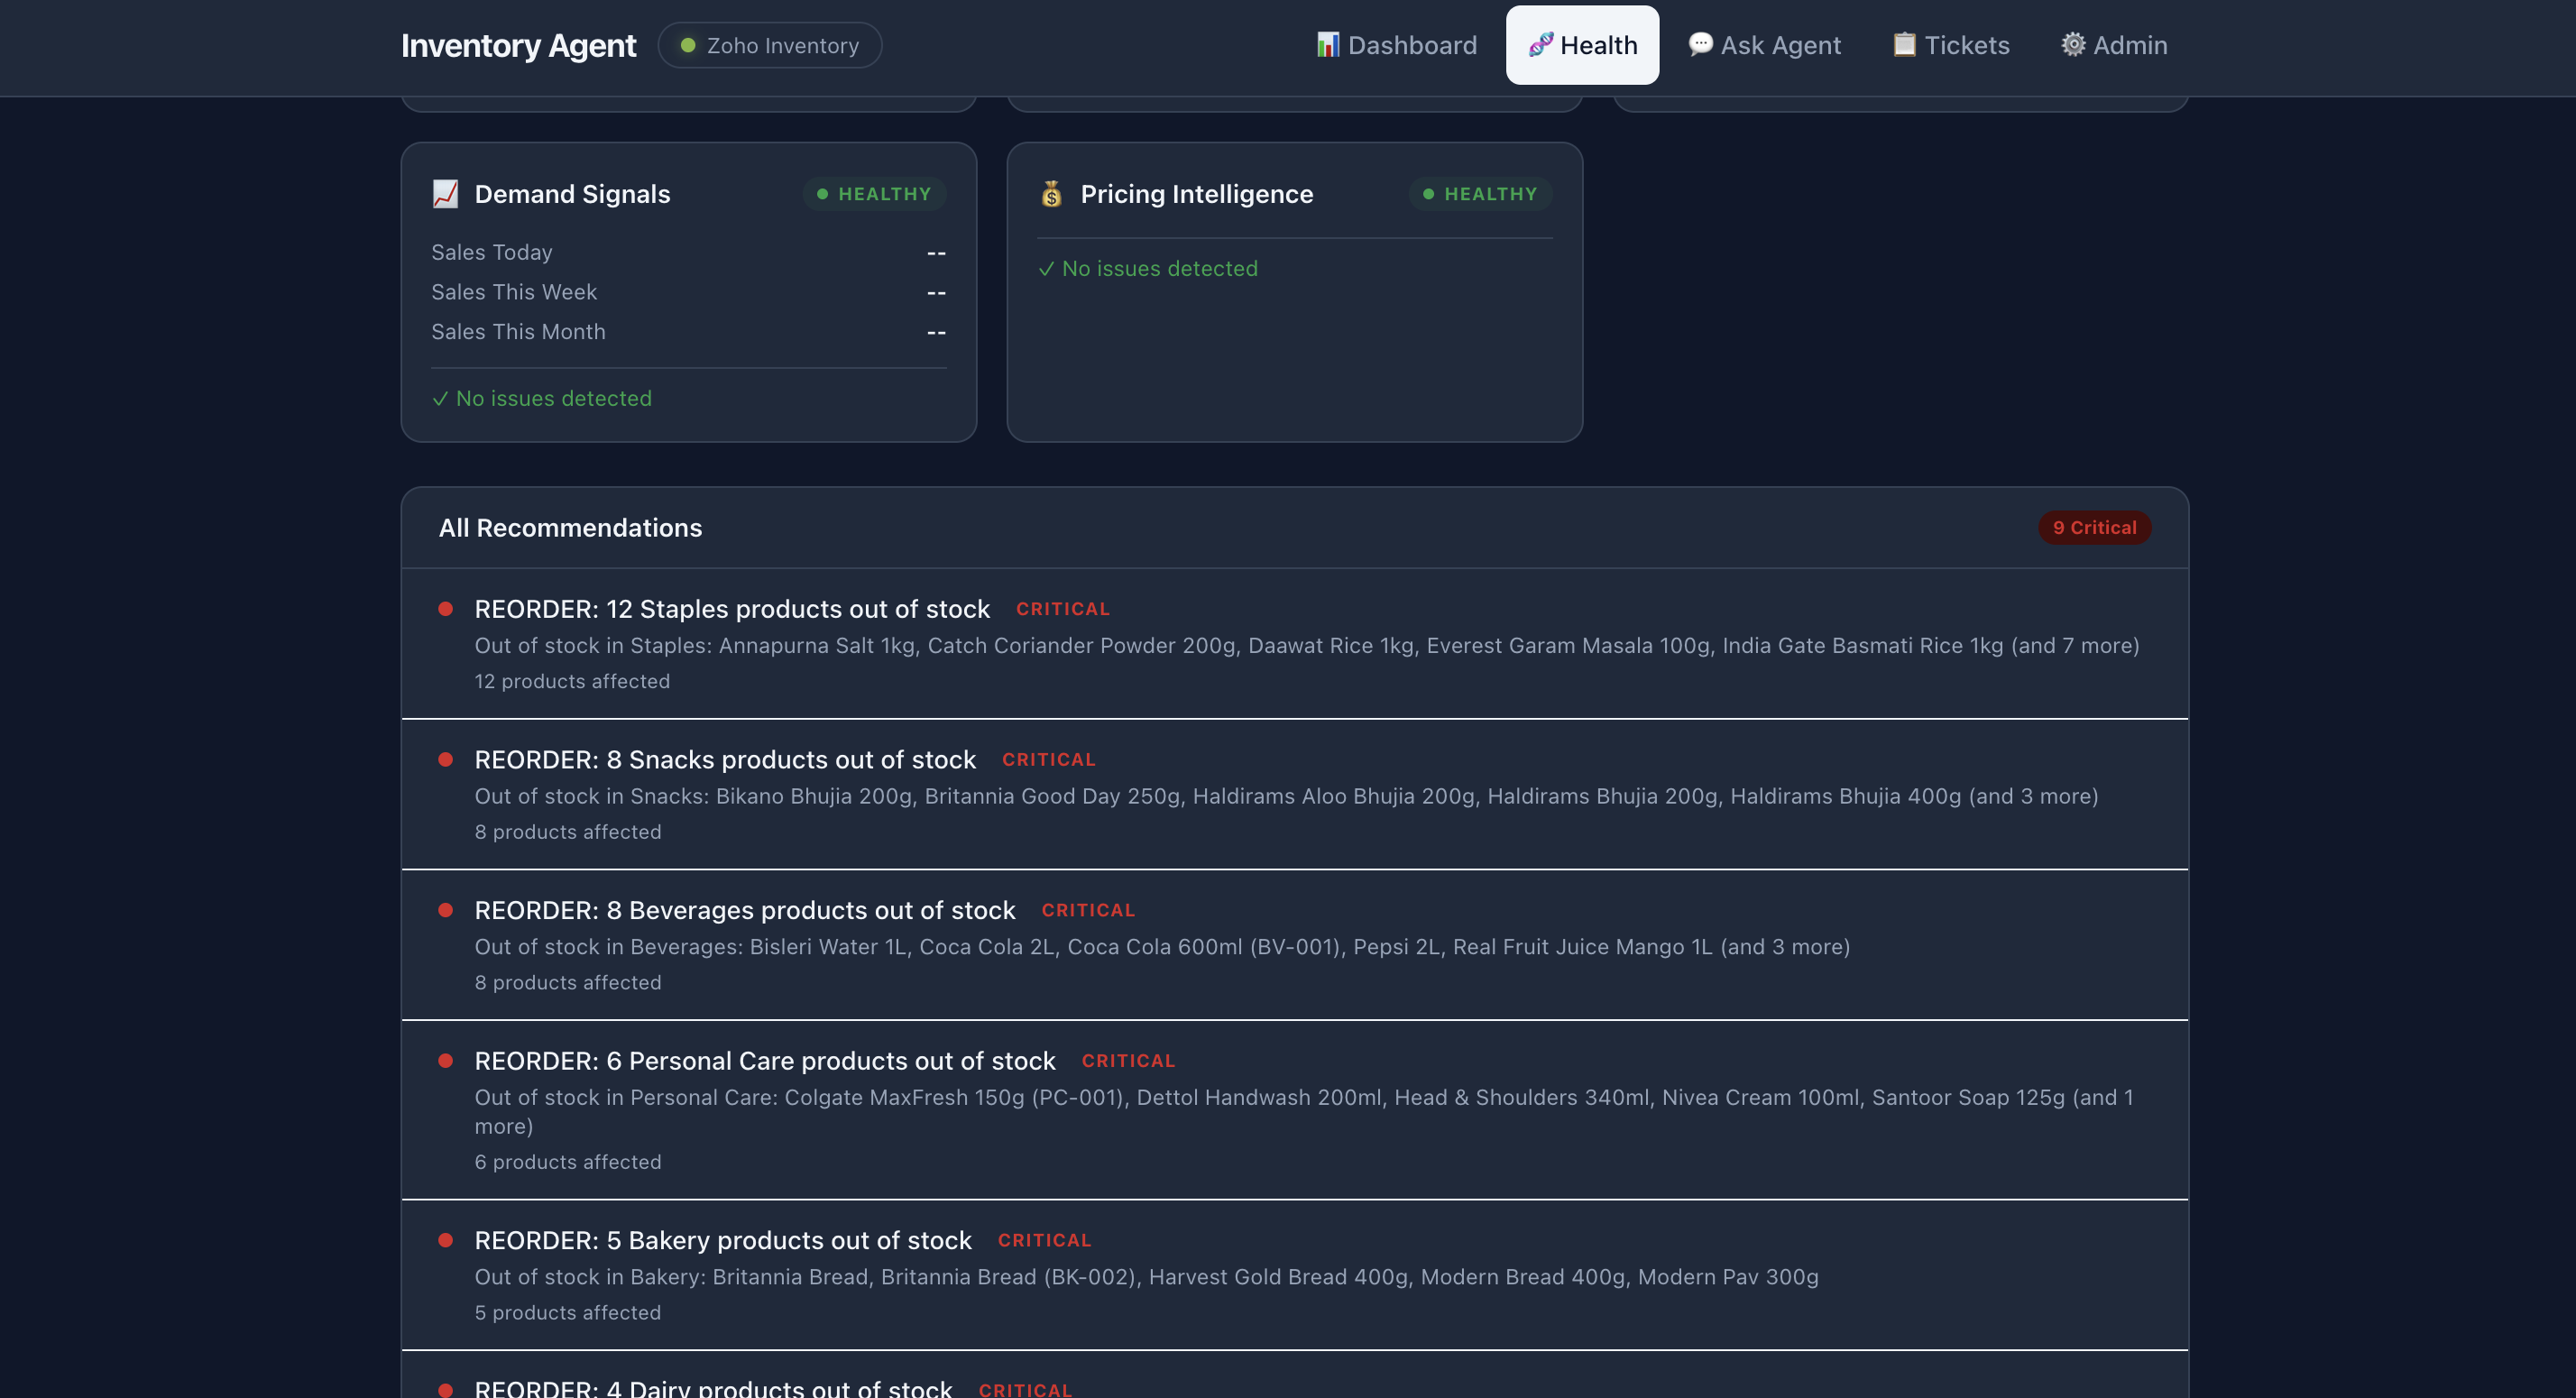Click the Demand Signals chart icon
Image resolution: width=2576 pixels, height=1398 pixels.
coord(444,193)
